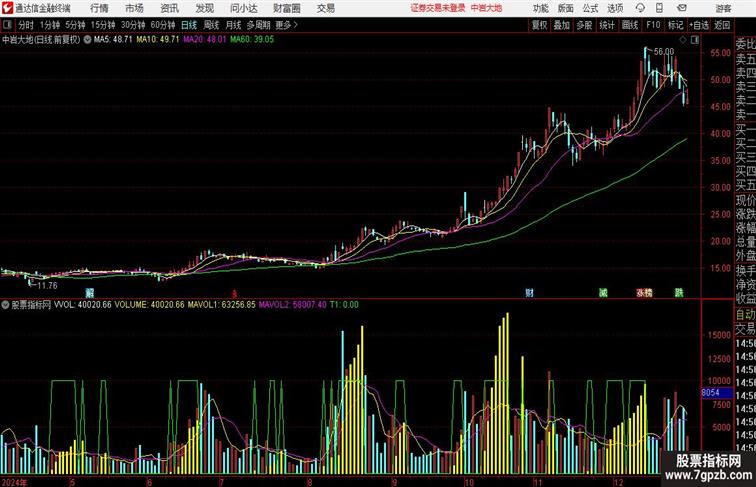This screenshot has height=487, width=756.
Task: Click the red marker icon near June on chart
Action: [234, 293]
